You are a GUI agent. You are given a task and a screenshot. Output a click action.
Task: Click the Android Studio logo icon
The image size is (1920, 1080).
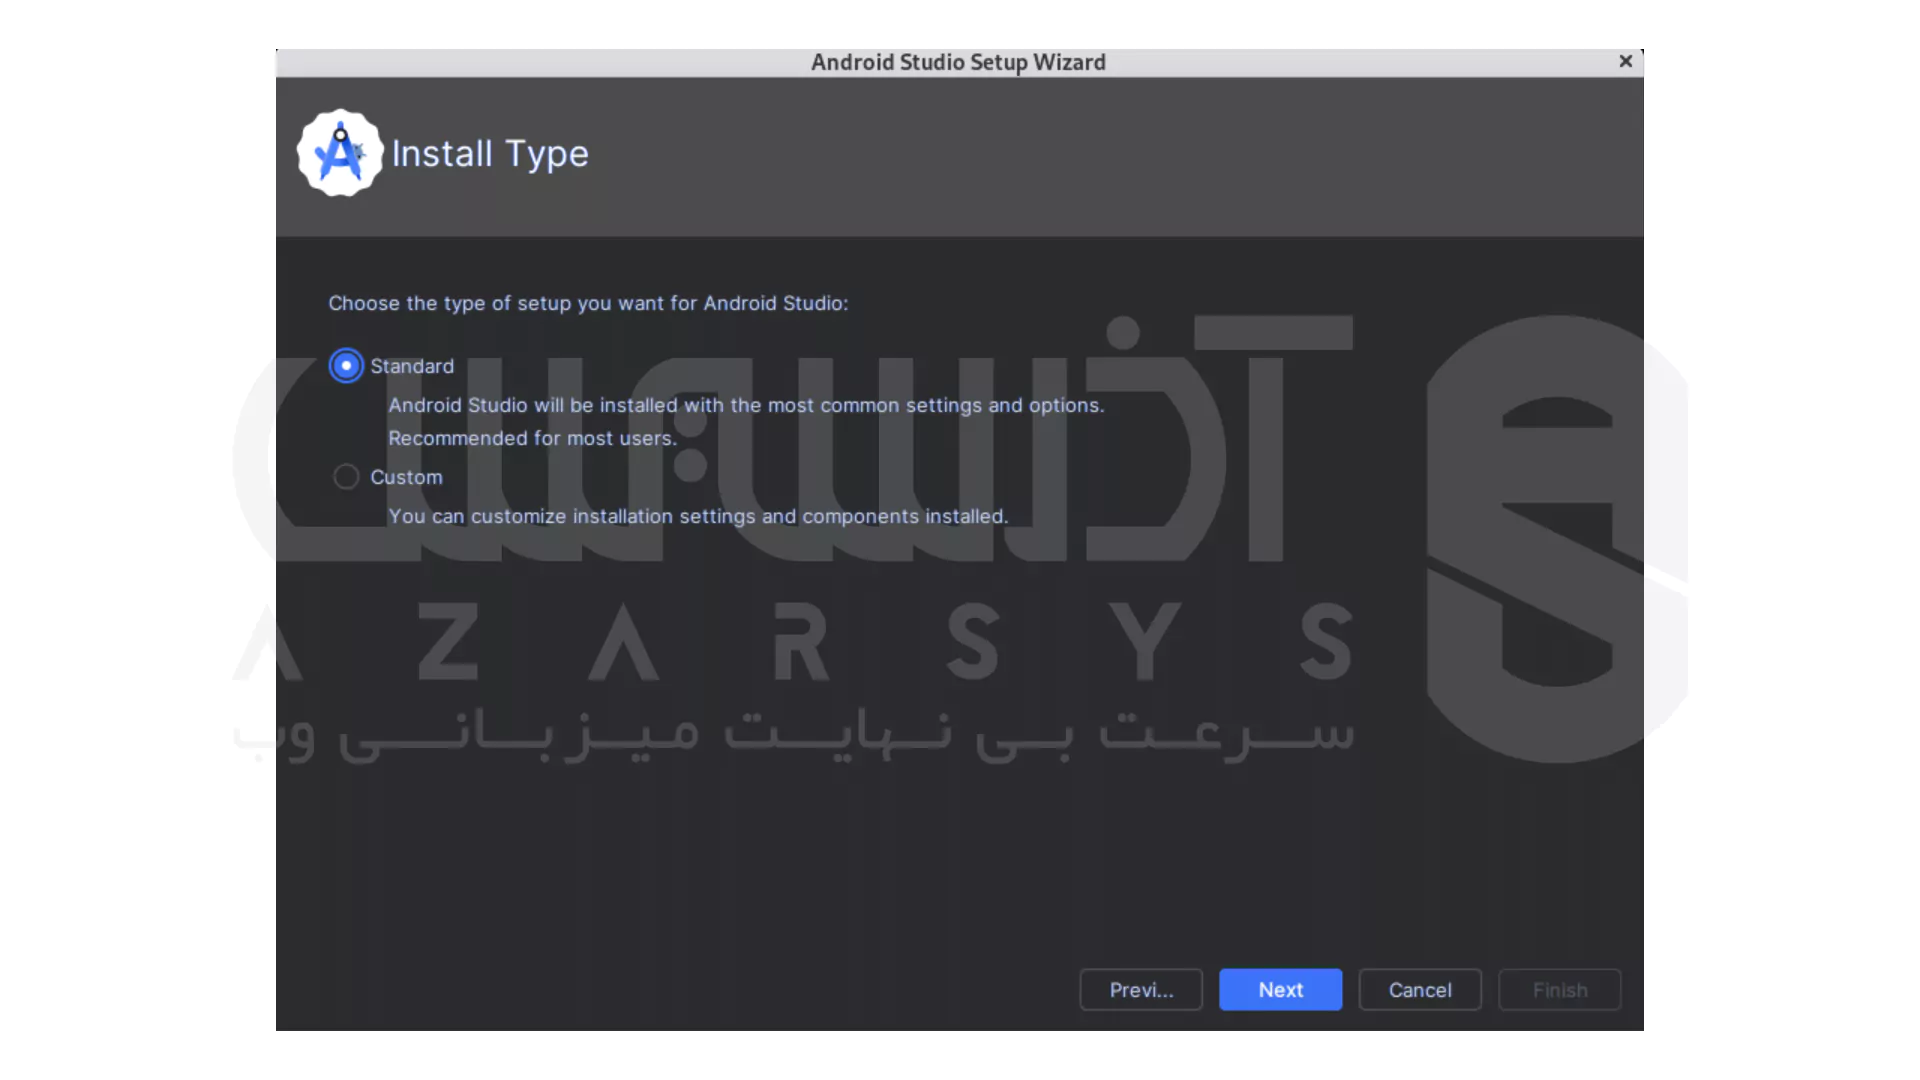[340, 153]
